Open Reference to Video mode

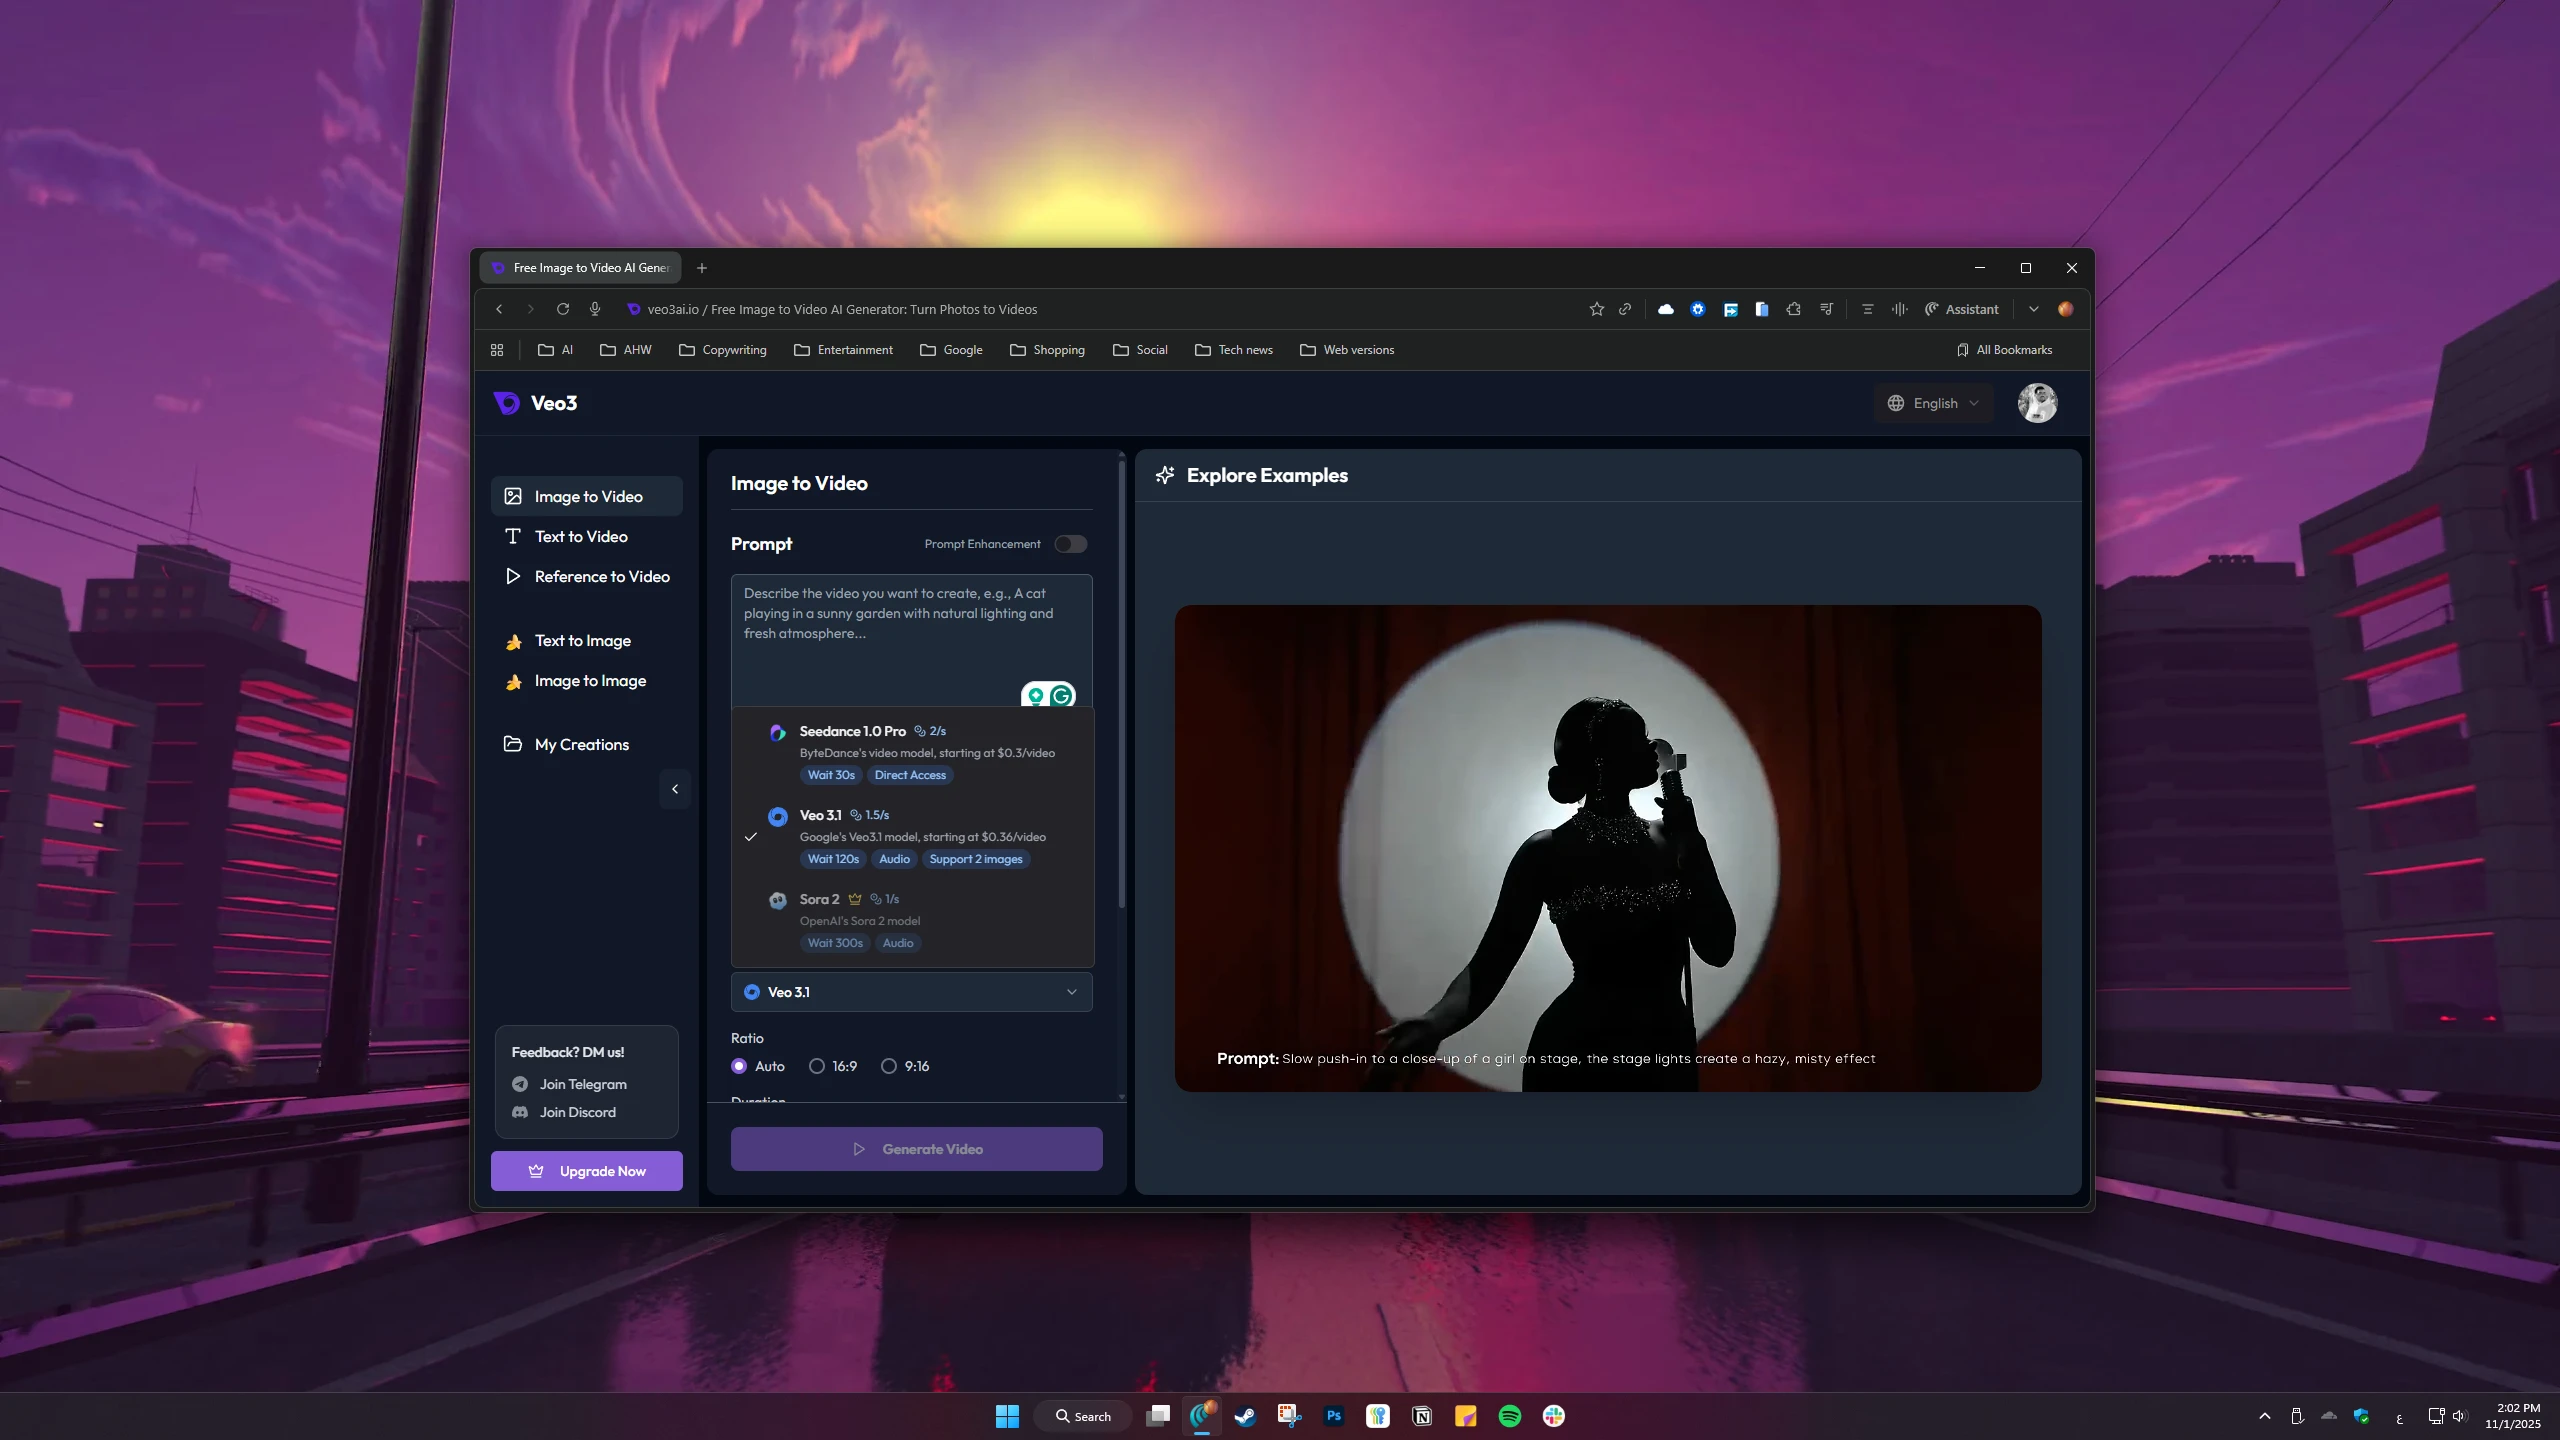601,577
